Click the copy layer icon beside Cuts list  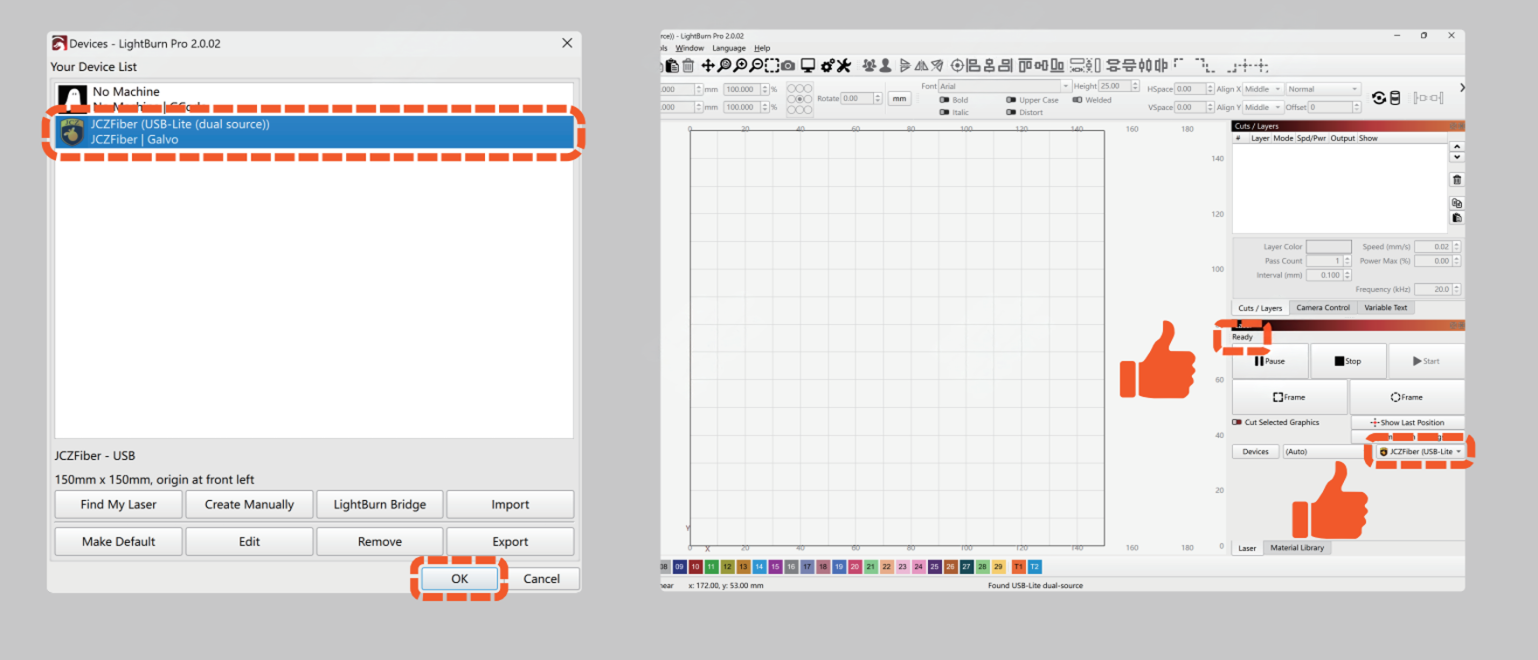[1456, 203]
